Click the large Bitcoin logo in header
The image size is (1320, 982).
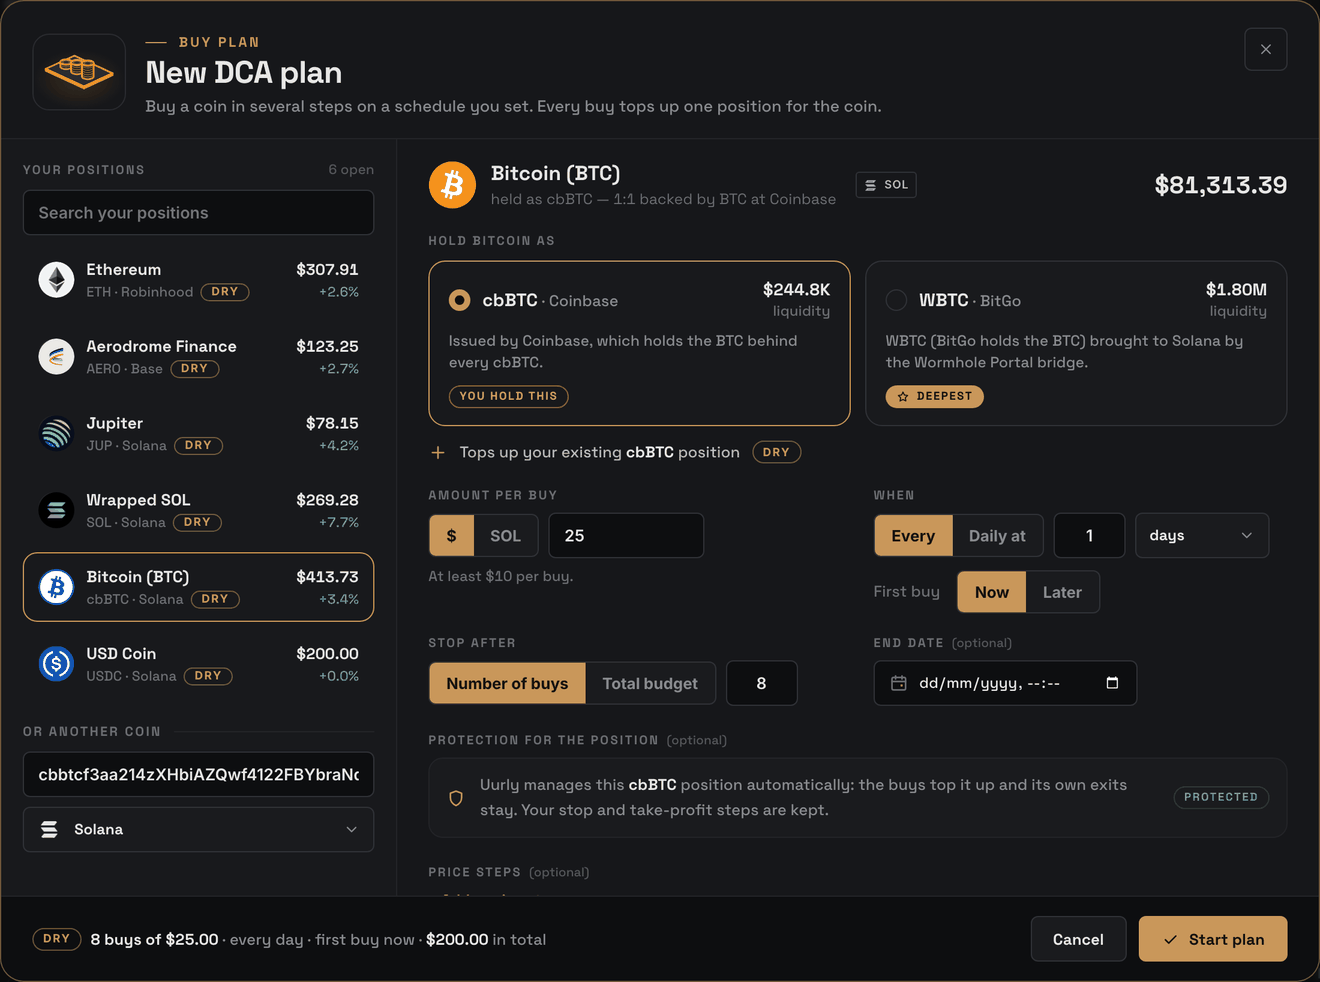452,185
